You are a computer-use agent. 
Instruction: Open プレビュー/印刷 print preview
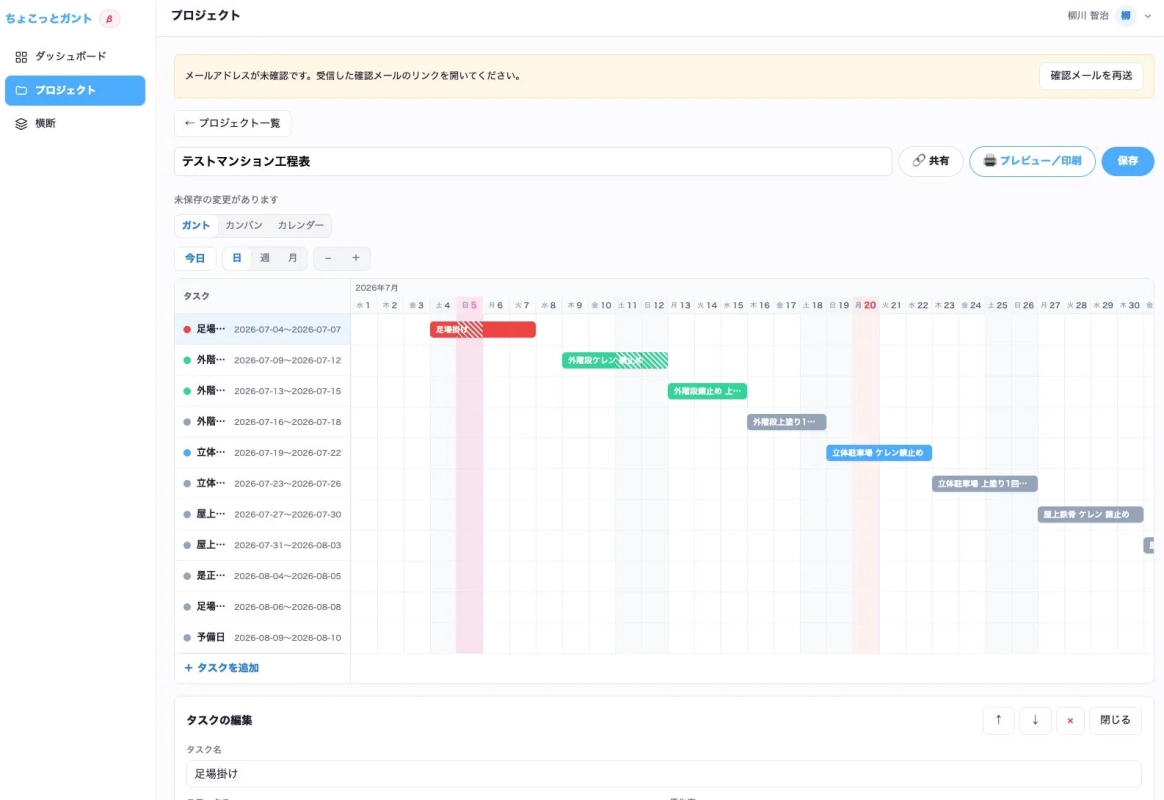(x=1032, y=161)
